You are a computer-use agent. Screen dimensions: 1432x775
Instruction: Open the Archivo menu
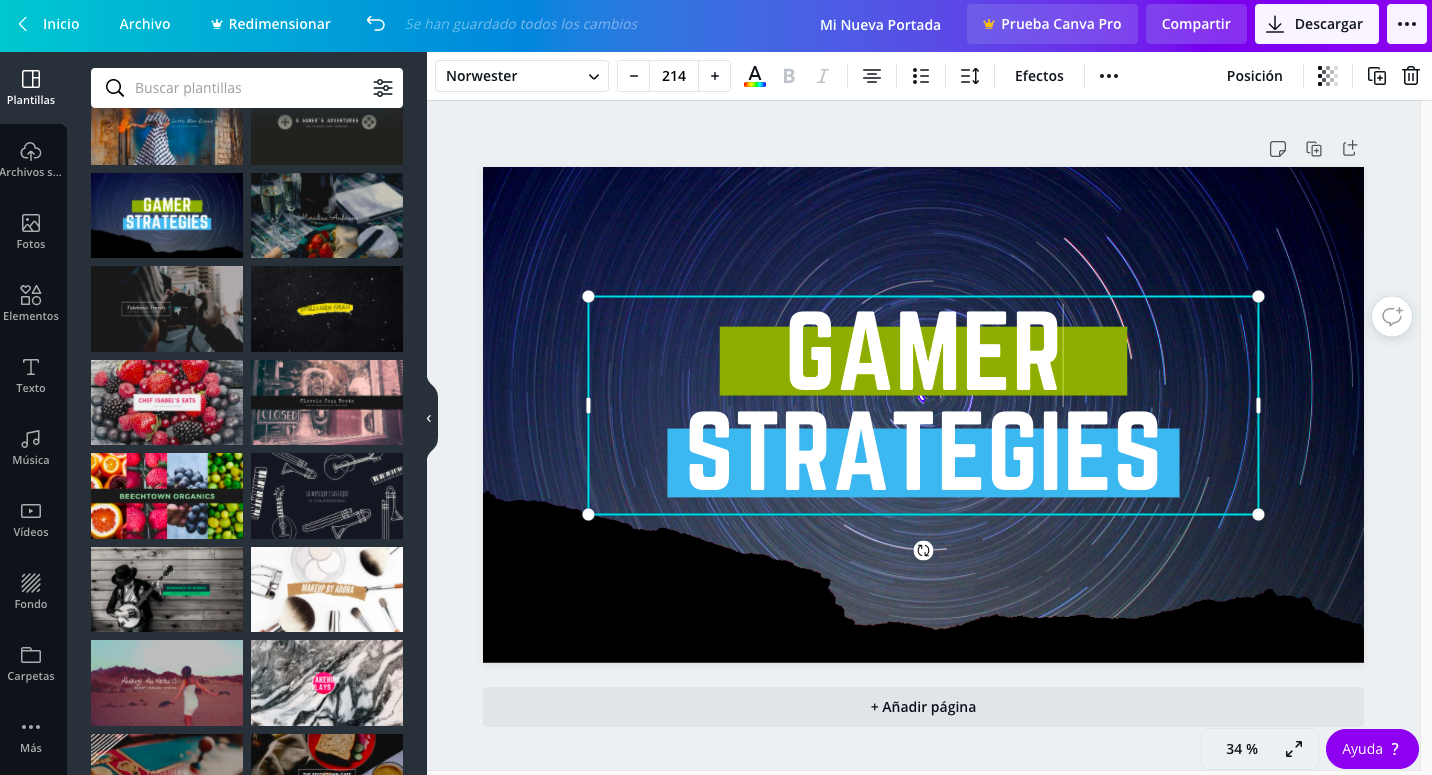pyautogui.click(x=145, y=24)
